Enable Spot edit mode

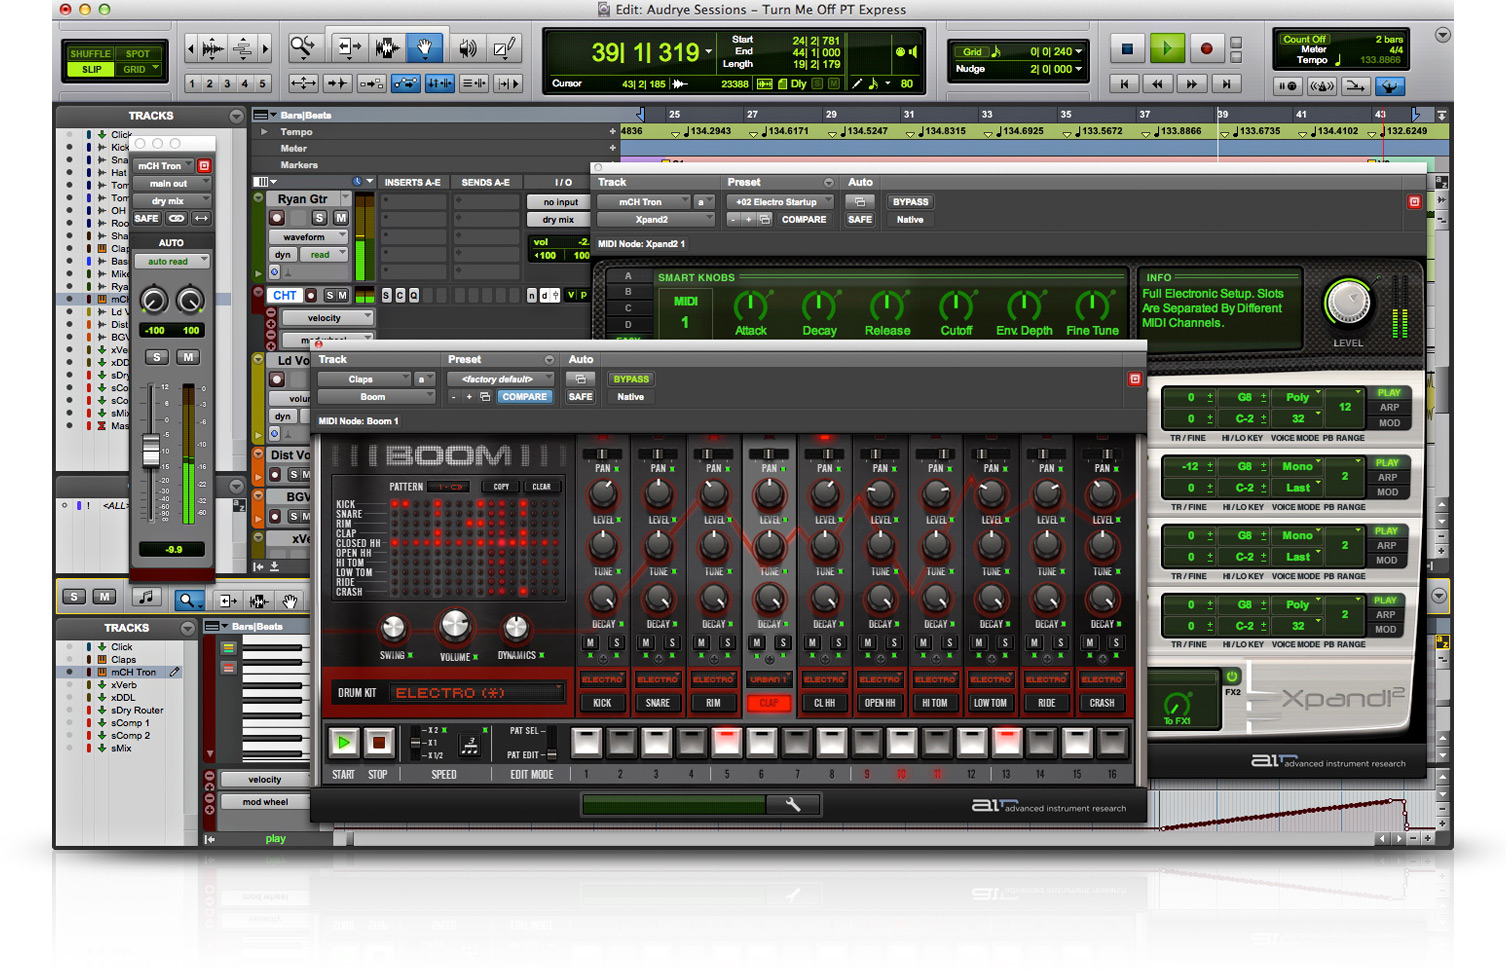[138, 54]
